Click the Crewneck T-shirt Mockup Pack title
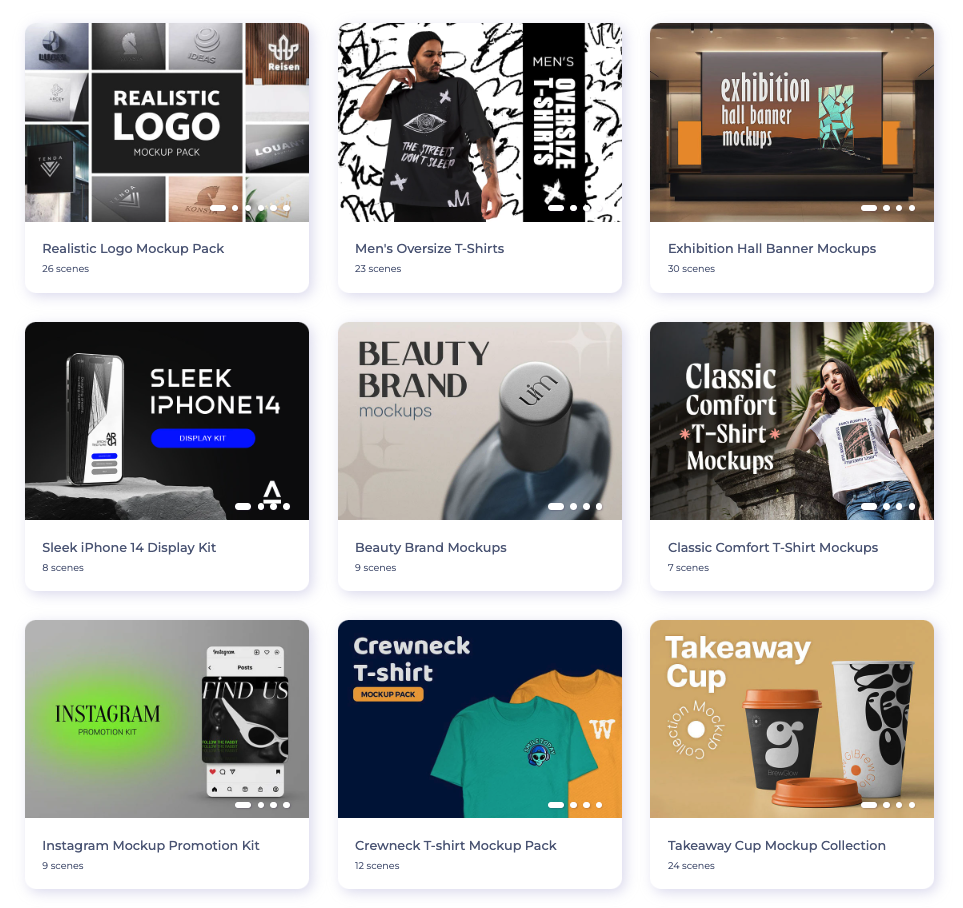The width and height of the screenshot is (963, 908). click(x=456, y=845)
